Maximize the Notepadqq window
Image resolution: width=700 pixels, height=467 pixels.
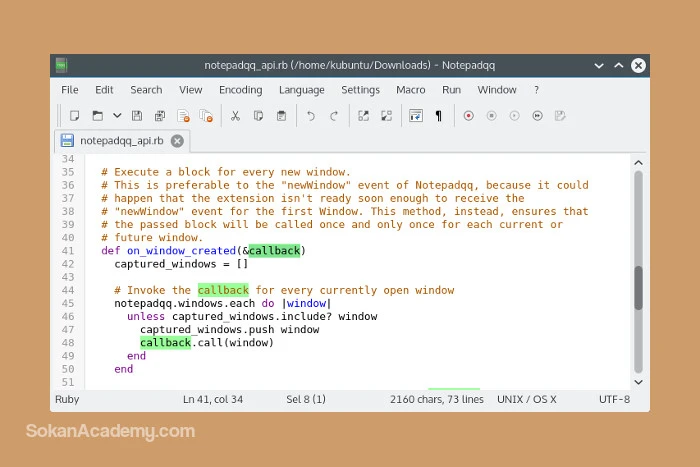click(x=619, y=66)
